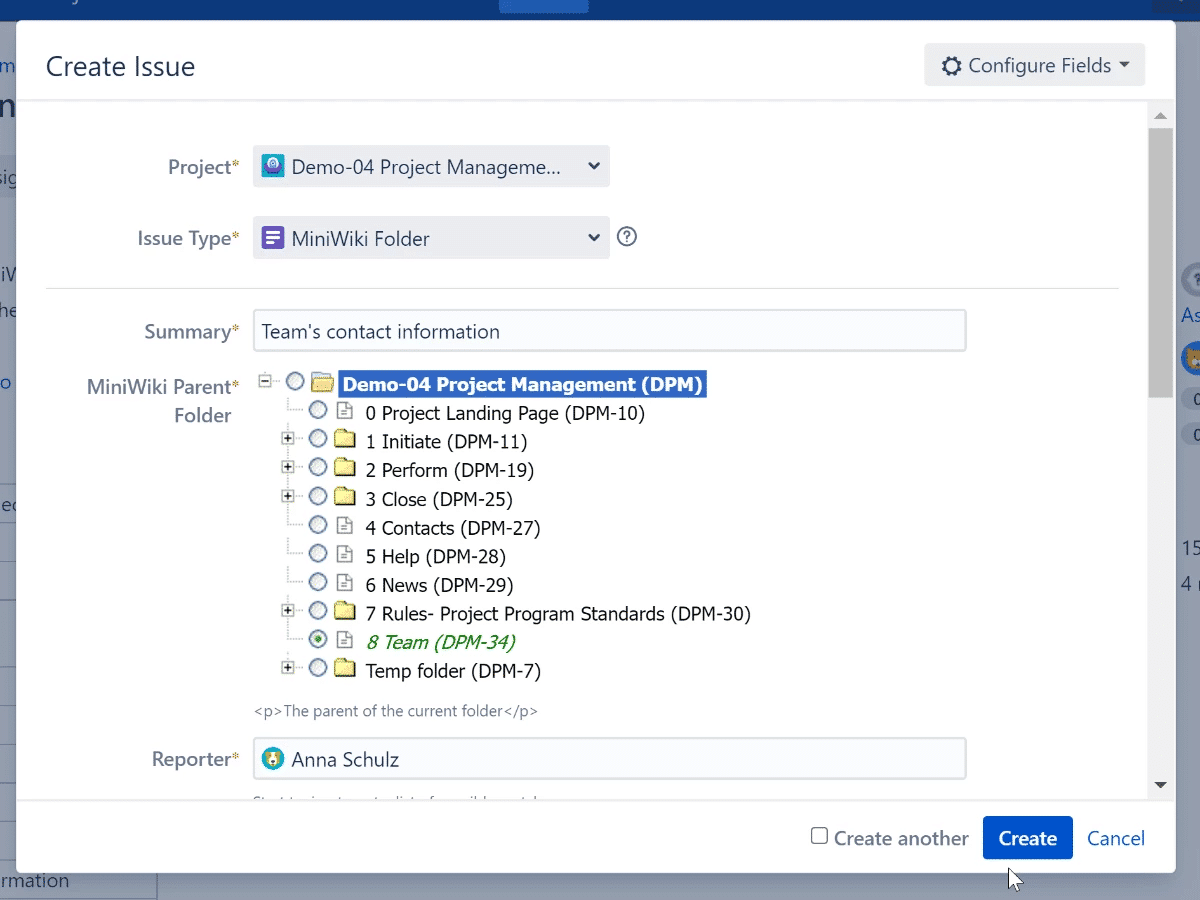Viewport: 1200px width, 900px height.
Task: Click the Create button
Action: tap(1027, 838)
